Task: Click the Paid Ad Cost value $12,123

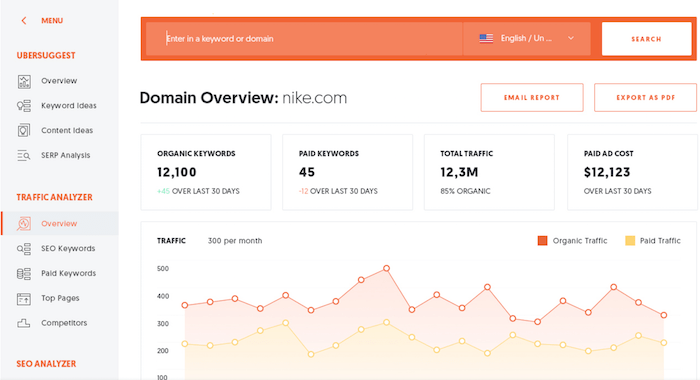Action: [x=607, y=172]
